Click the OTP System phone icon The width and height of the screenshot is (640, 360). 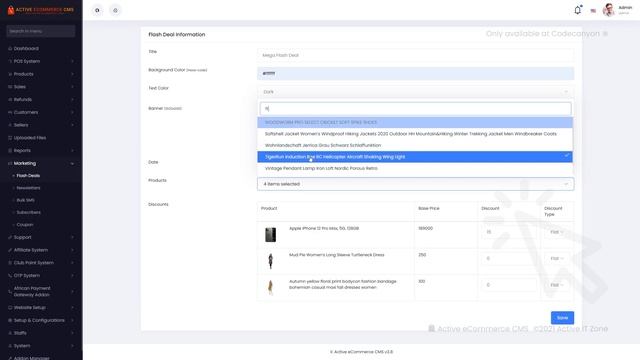coord(10,276)
